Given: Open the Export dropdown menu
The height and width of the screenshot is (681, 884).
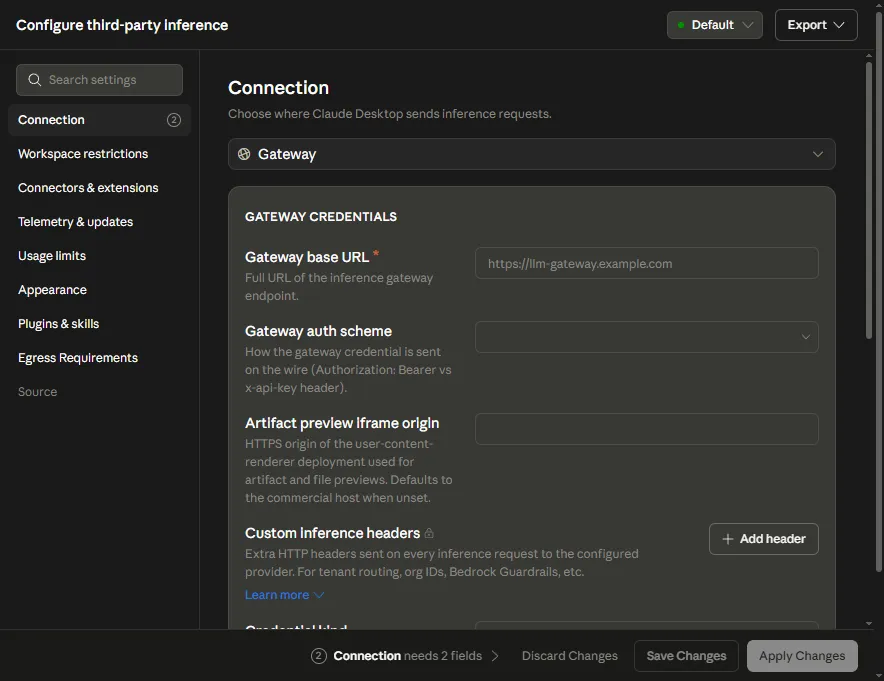Looking at the screenshot, I should click(x=816, y=25).
